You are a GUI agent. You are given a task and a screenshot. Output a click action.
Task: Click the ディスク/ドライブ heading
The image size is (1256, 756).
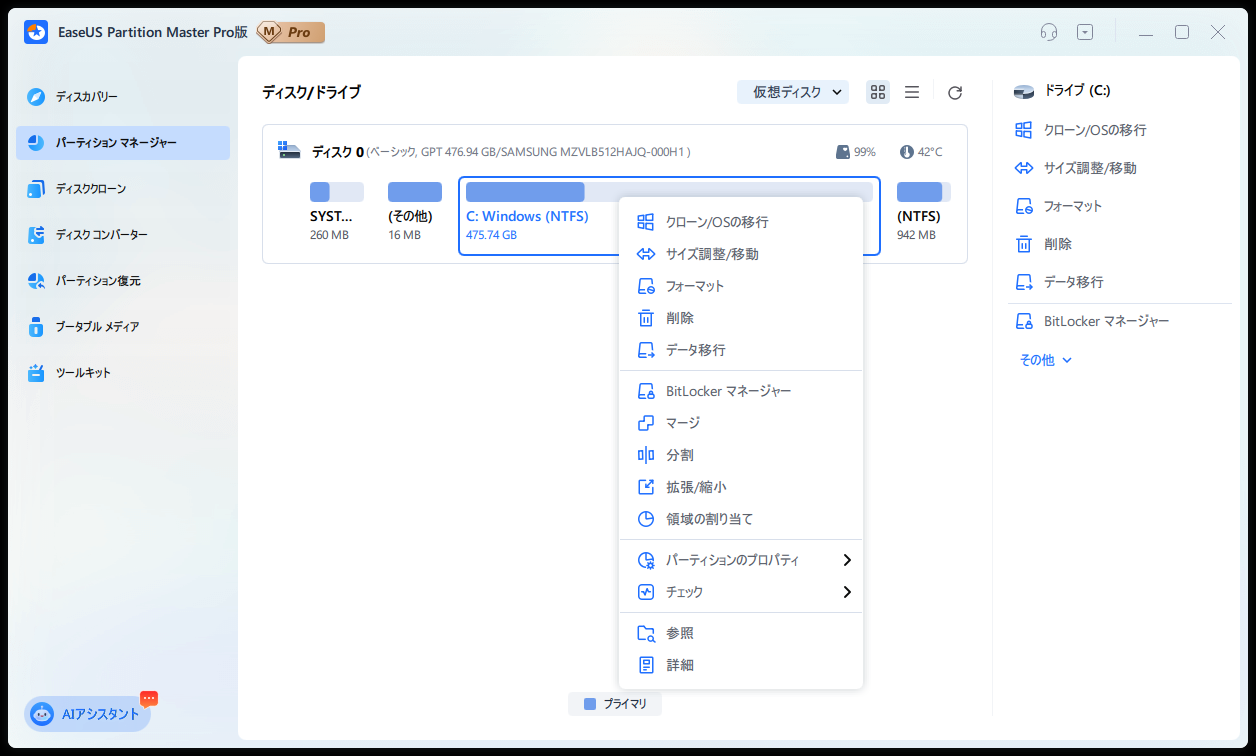point(311,92)
